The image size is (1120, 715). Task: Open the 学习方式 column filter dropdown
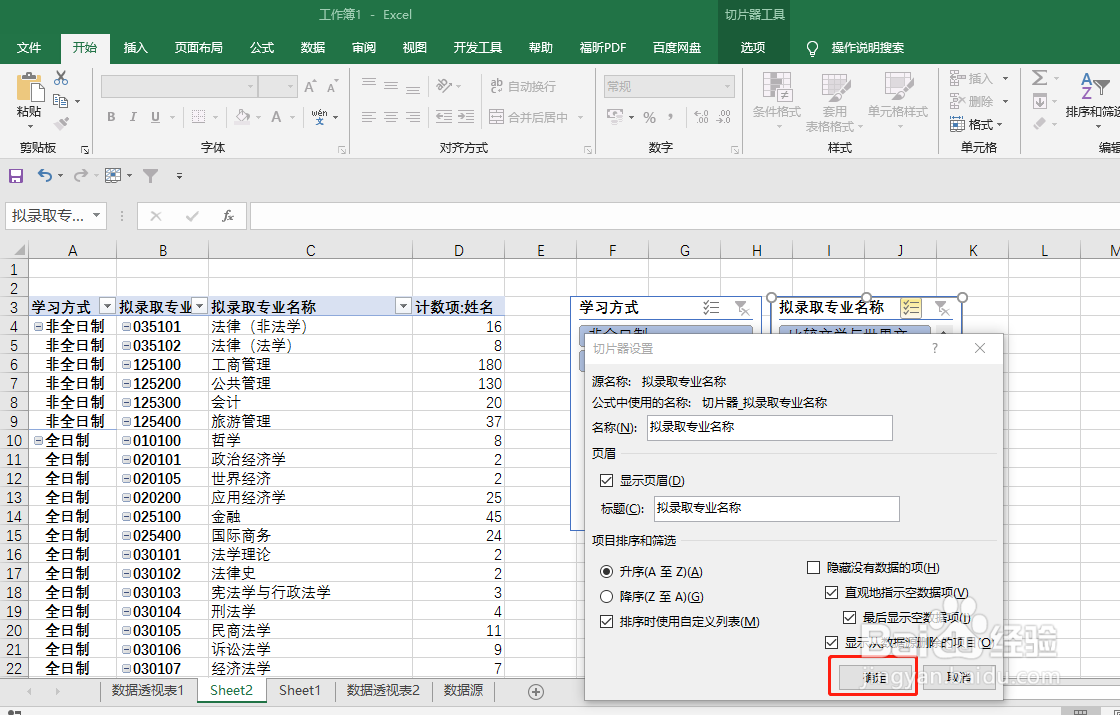pos(107,306)
